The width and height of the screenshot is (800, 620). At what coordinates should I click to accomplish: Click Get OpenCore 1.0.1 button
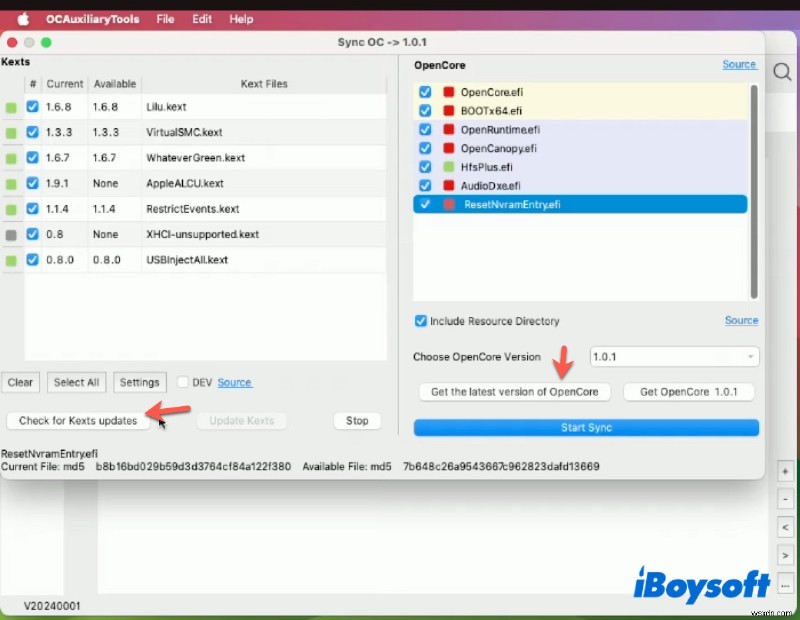[x=689, y=392]
